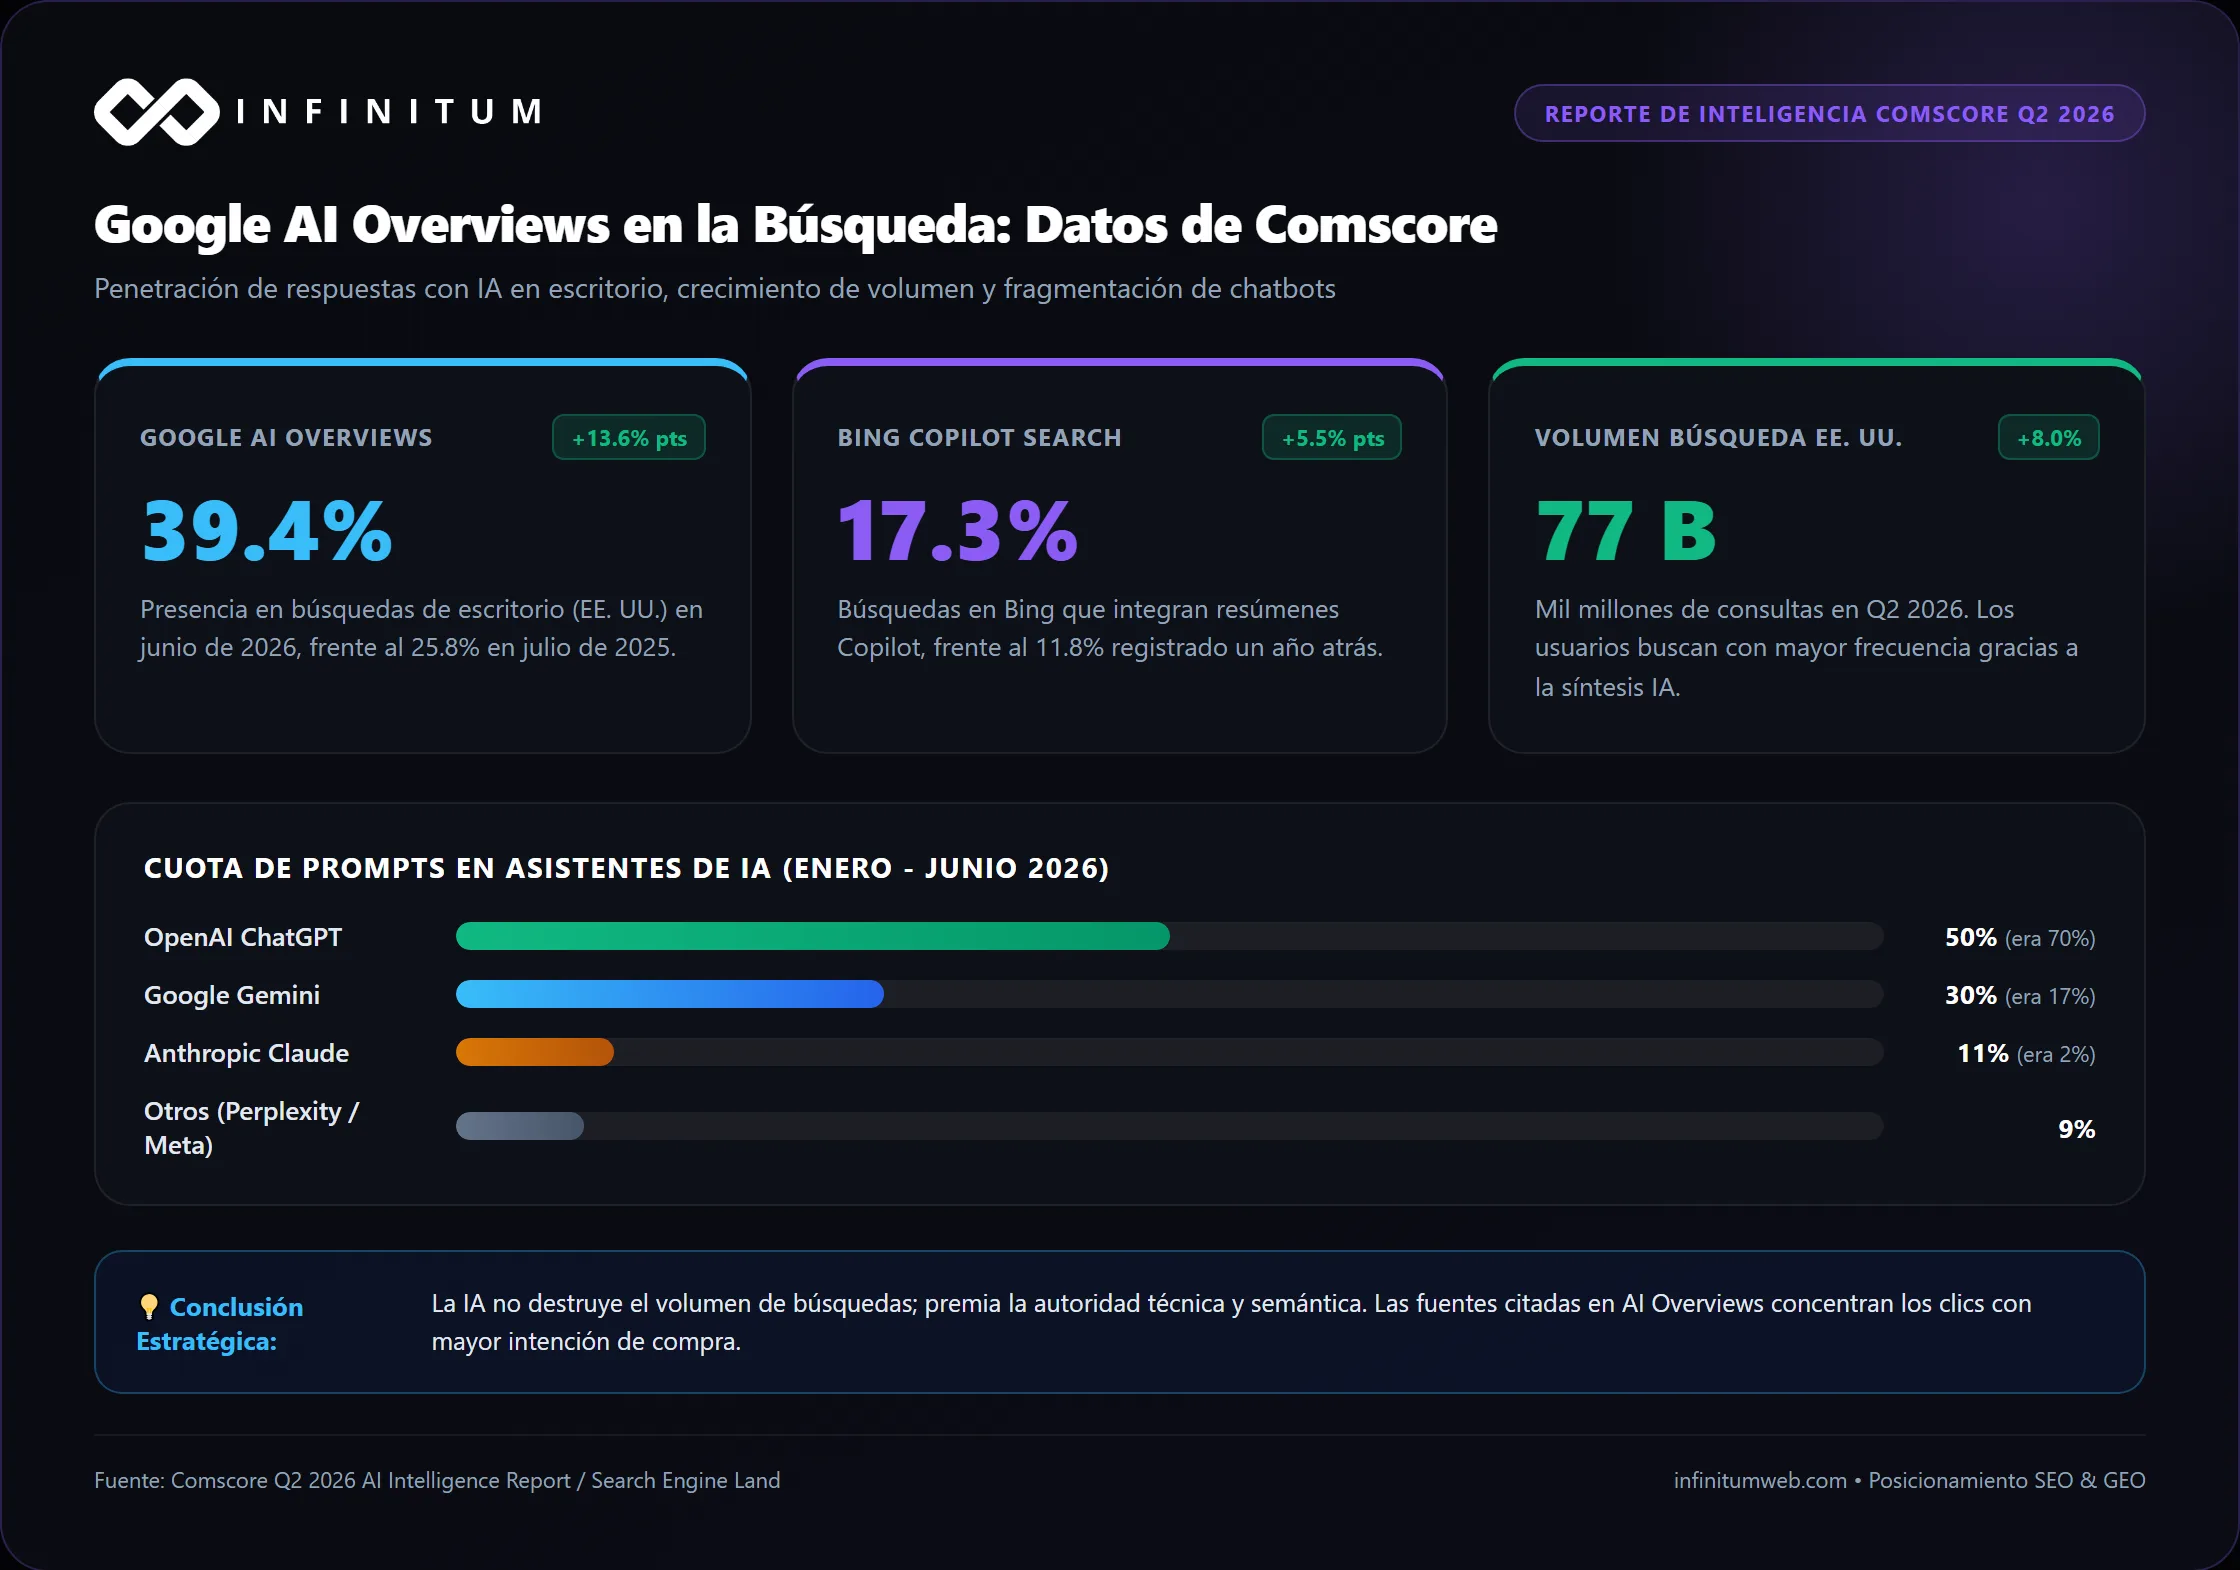This screenshot has width=2240, height=1570.
Task: Click the CUOTA DE PROMPTS section heading
Action: coord(626,868)
